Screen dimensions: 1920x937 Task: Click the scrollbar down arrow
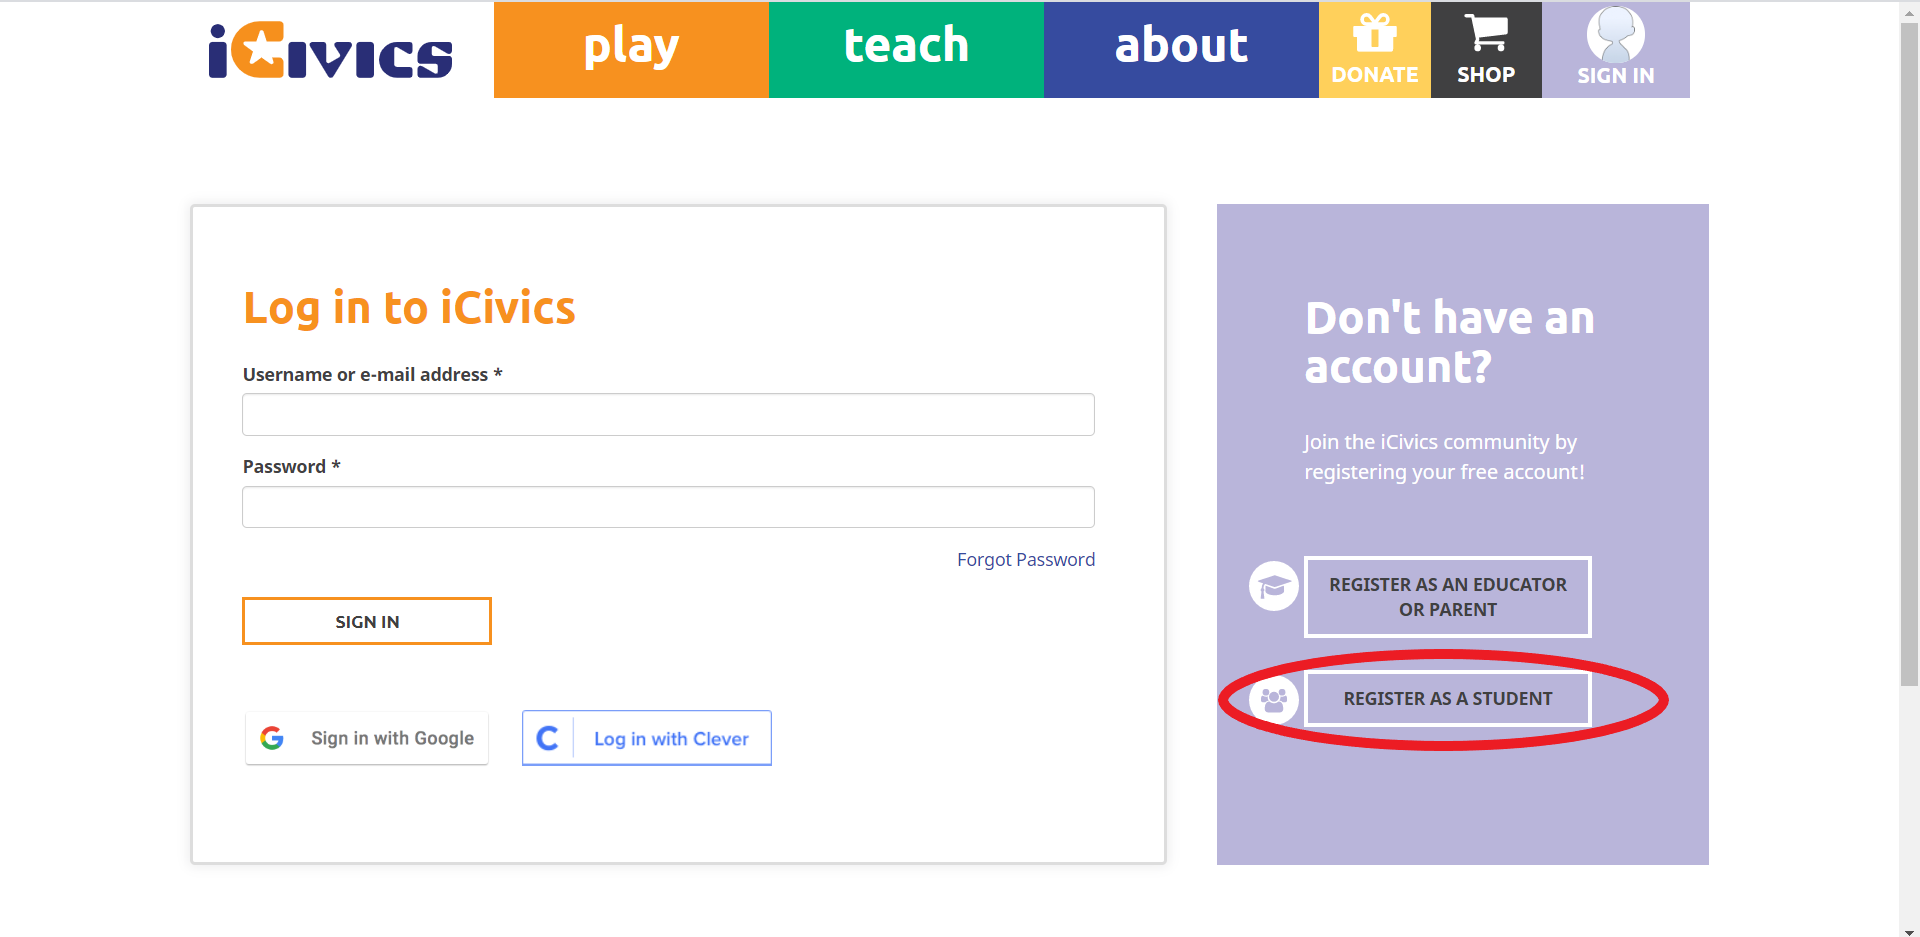1909,930
